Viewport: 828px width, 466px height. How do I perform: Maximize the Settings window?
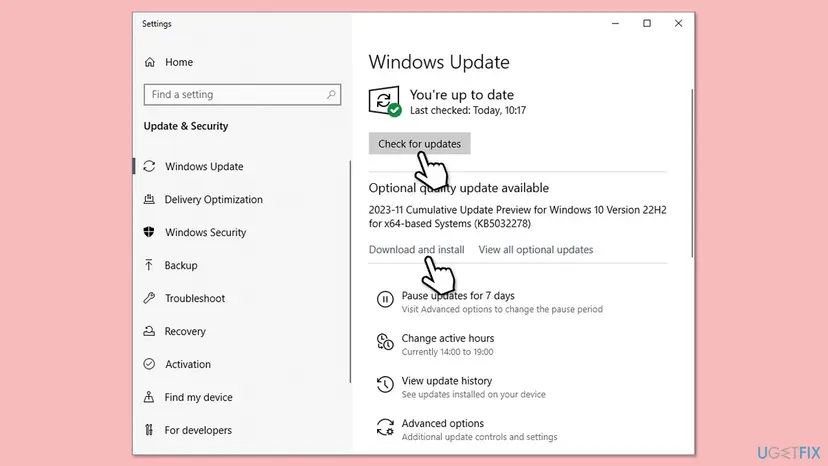click(647, 23)
